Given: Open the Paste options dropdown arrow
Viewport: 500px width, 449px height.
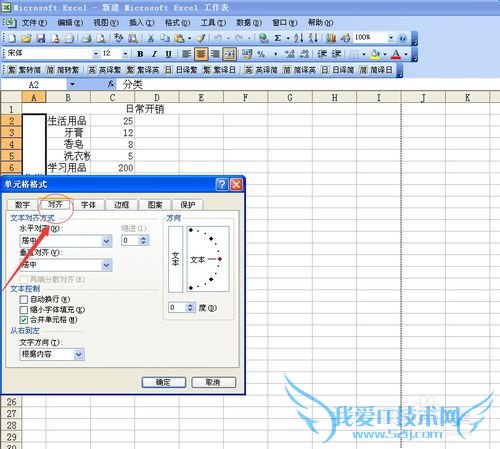Looking at the screenshot, I should (189, 38).
